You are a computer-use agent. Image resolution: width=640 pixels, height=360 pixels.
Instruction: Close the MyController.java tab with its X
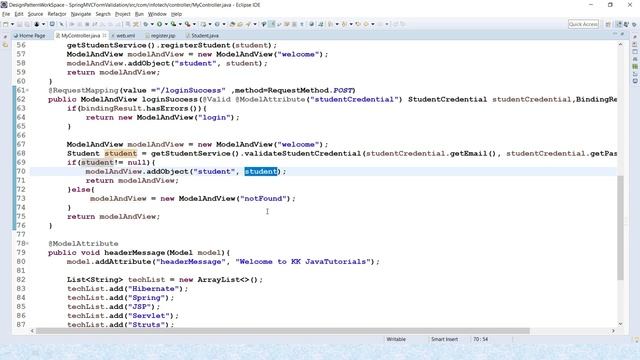point(105,36)
